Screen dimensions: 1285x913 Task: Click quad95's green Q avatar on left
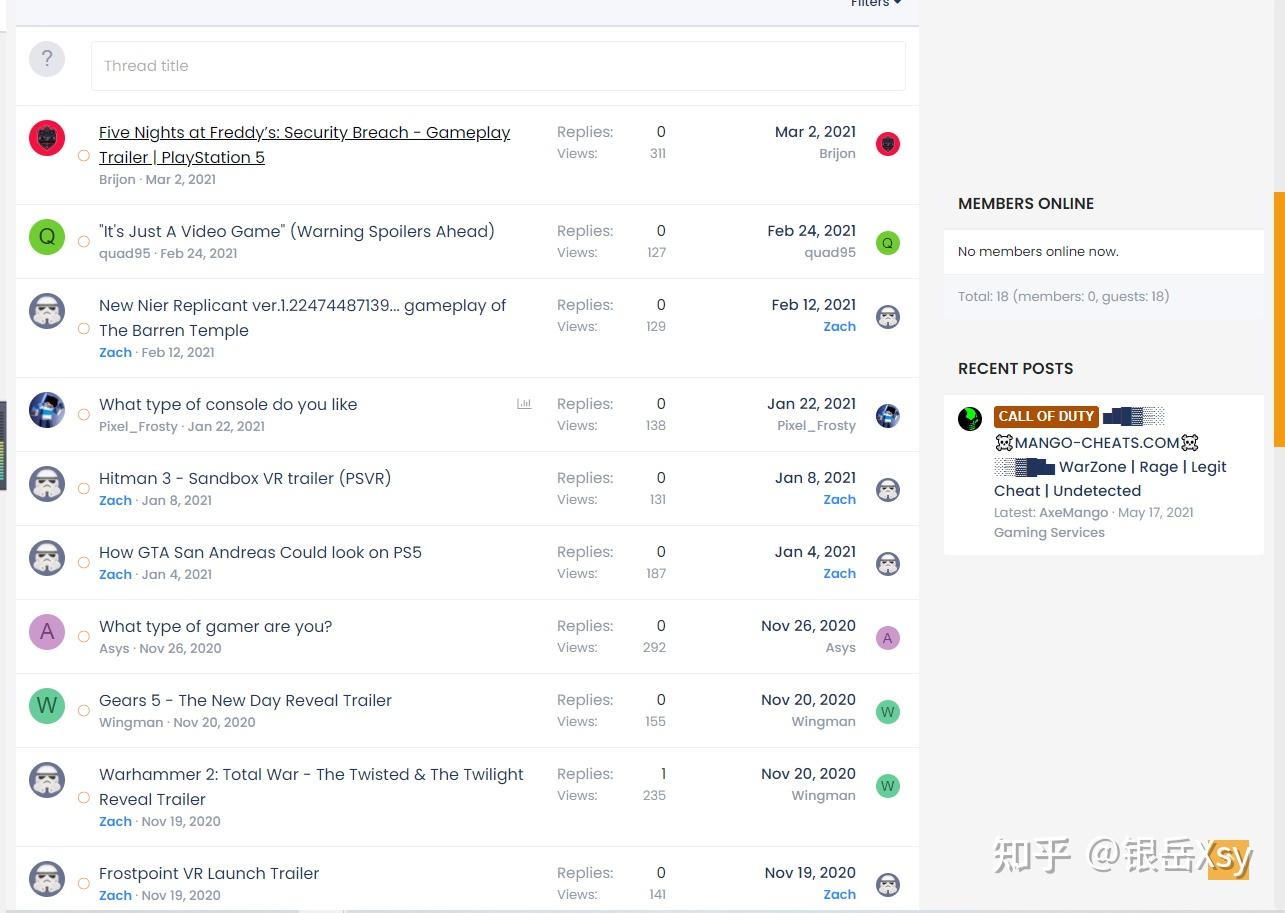point(47,237)
